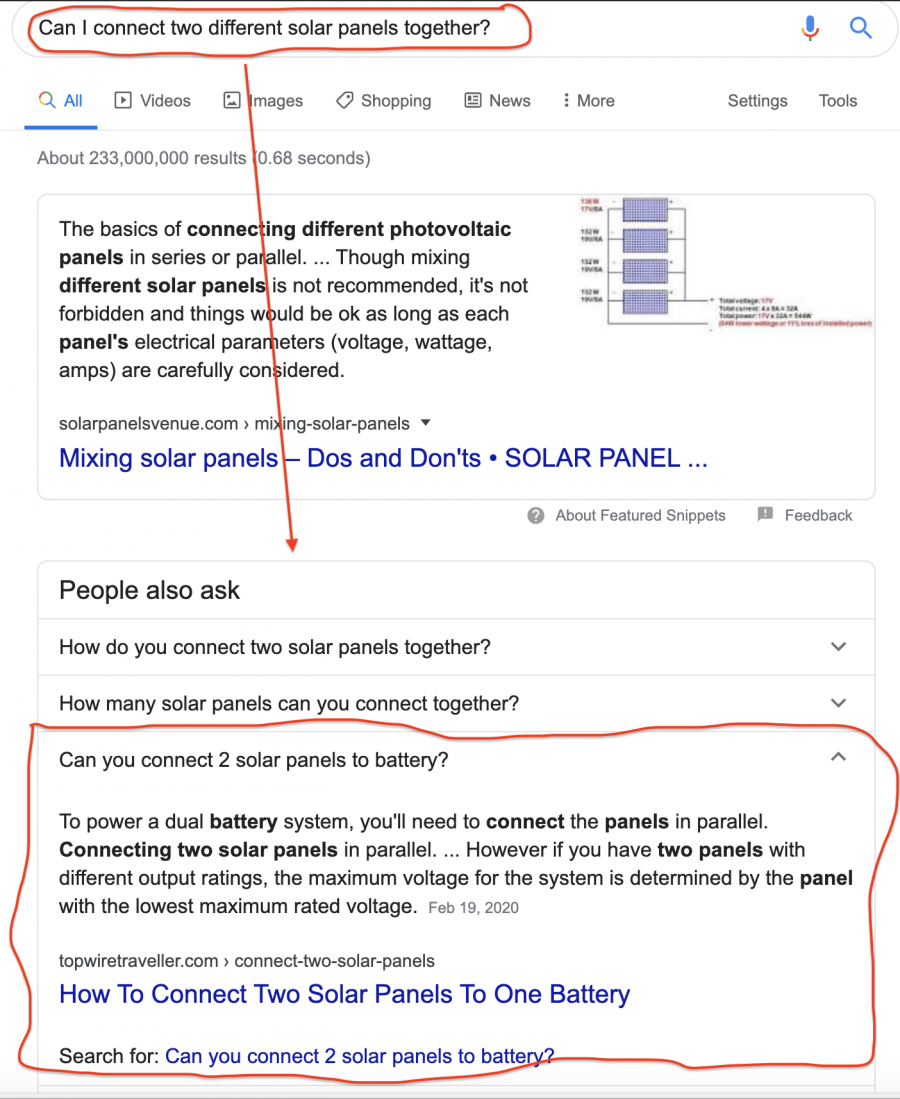The image size is (900, 1099).
Task: Click the Images picture icon
Action: [231, 100]
